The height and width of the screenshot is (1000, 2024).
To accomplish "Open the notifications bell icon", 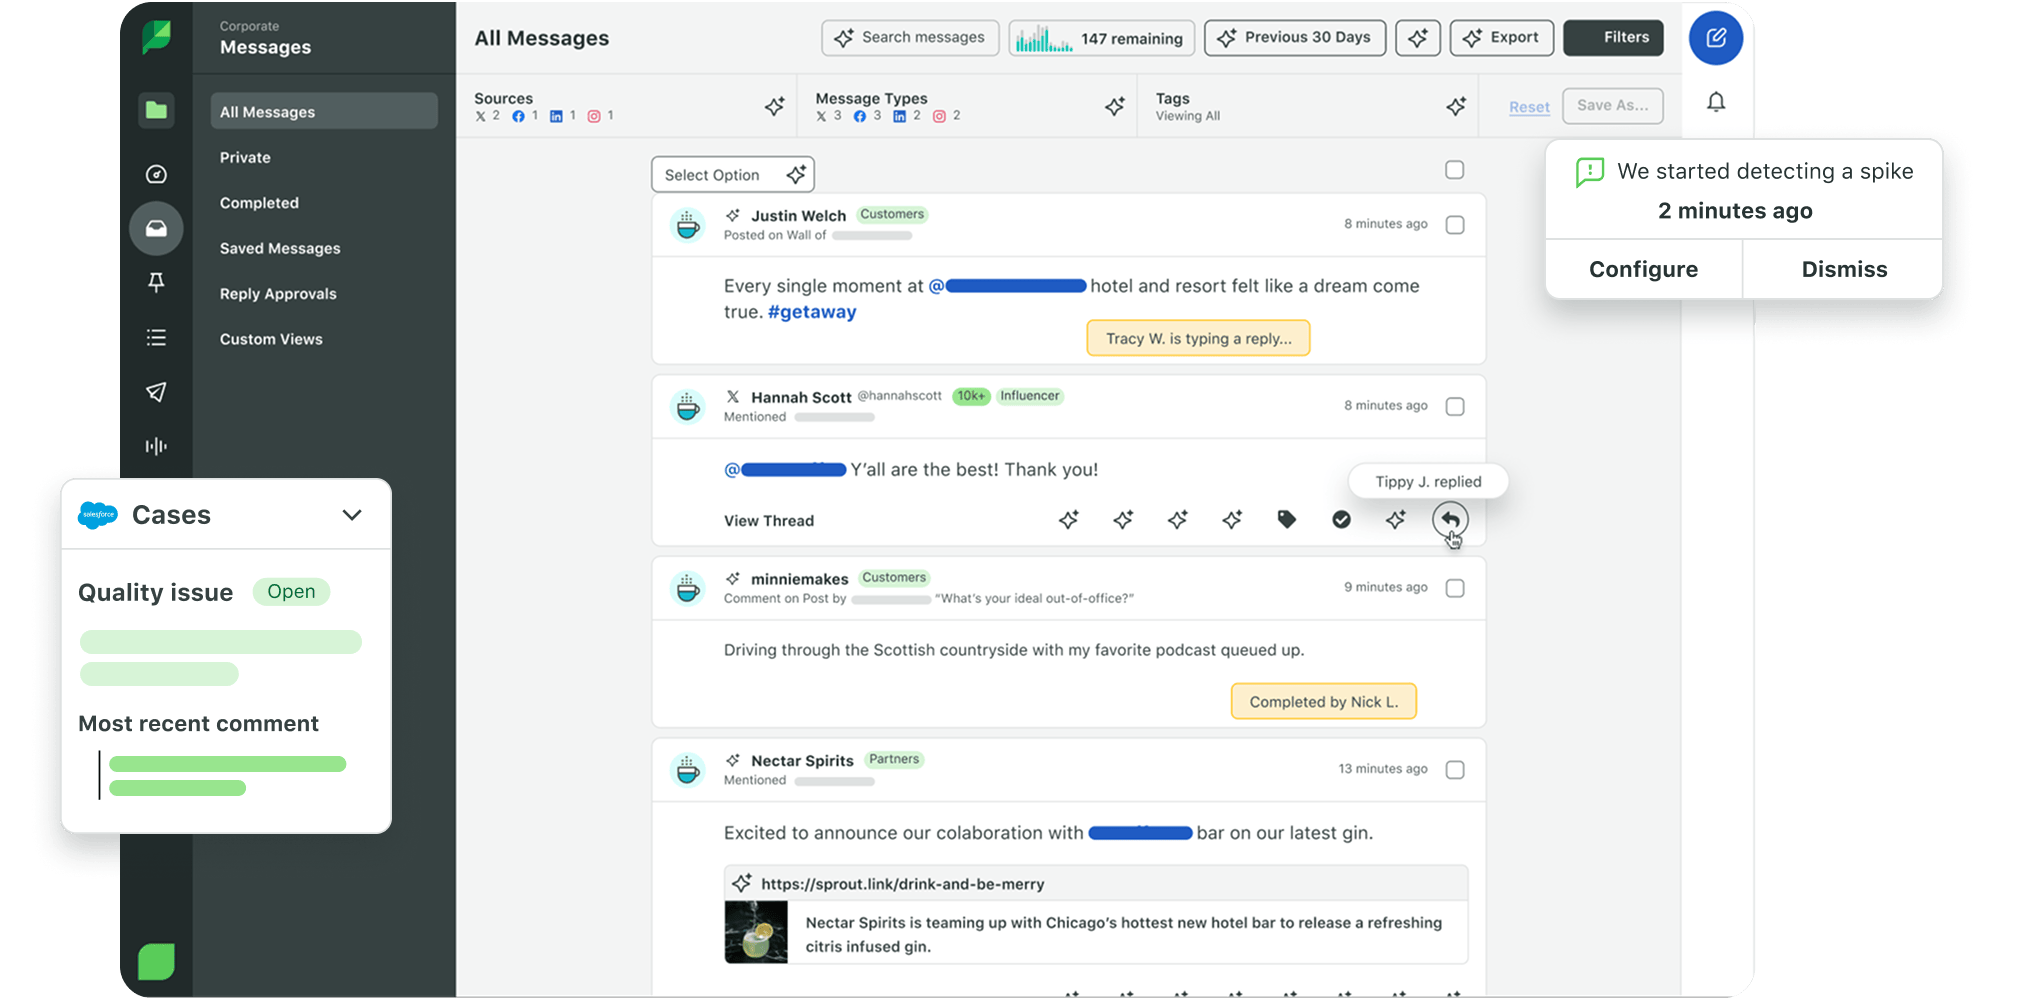I will coord(1715,102).
